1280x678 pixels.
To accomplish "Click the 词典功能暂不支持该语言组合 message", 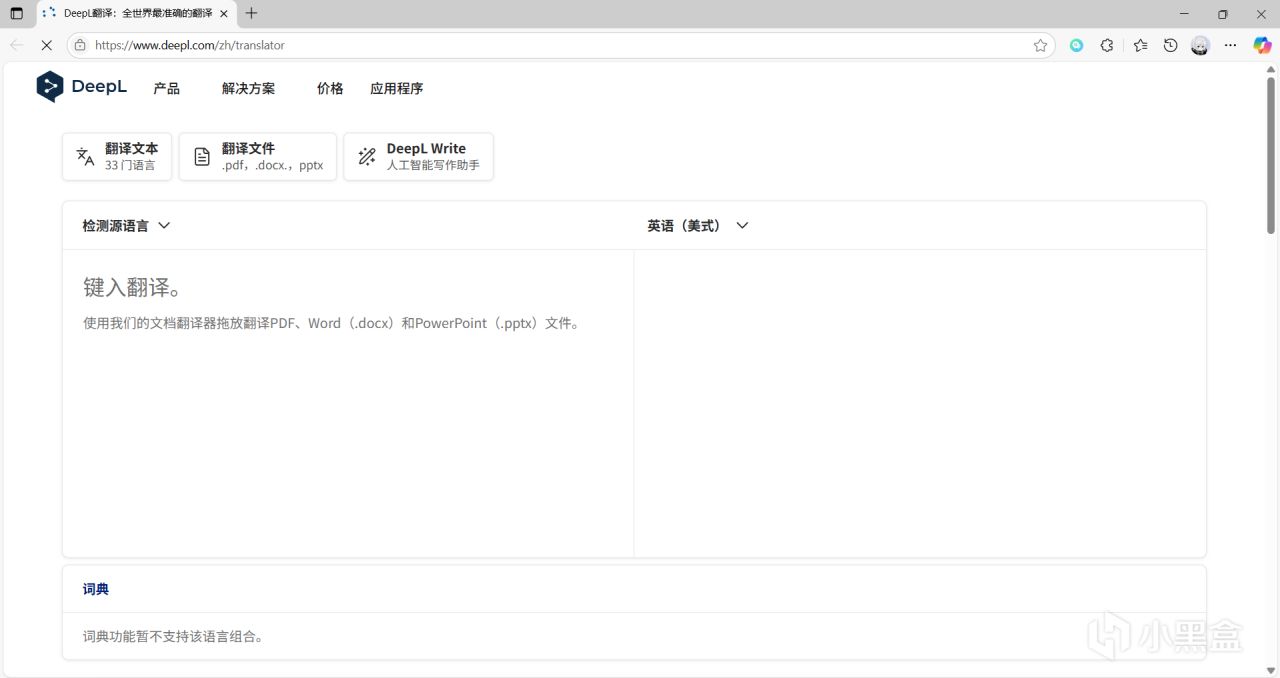I will [173, 636].
